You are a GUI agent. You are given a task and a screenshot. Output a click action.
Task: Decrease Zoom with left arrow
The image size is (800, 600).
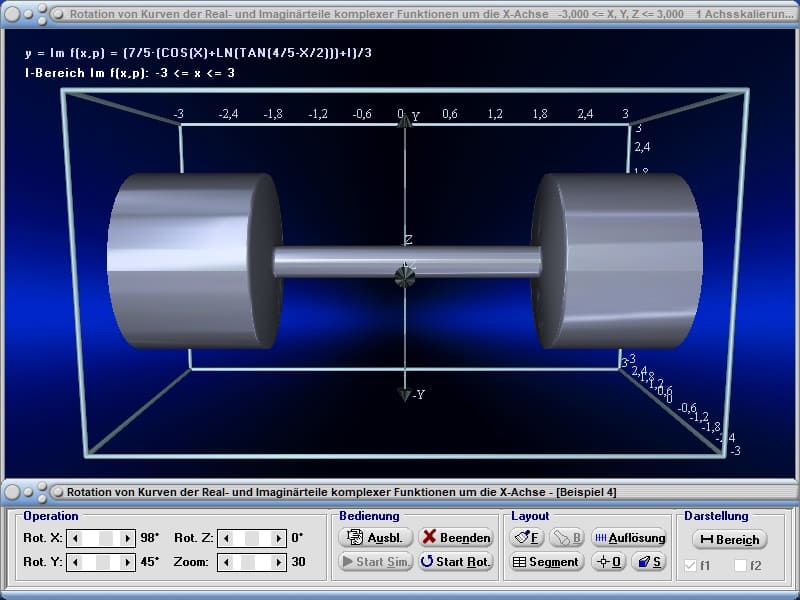[x=226, y=562]
